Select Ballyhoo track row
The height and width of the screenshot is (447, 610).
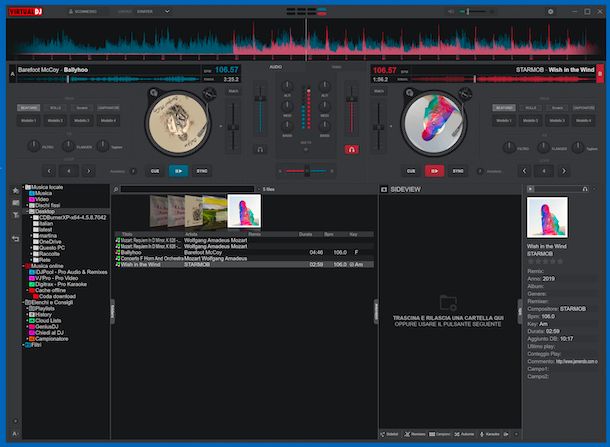pyautogui.click(x=244, y=252)
